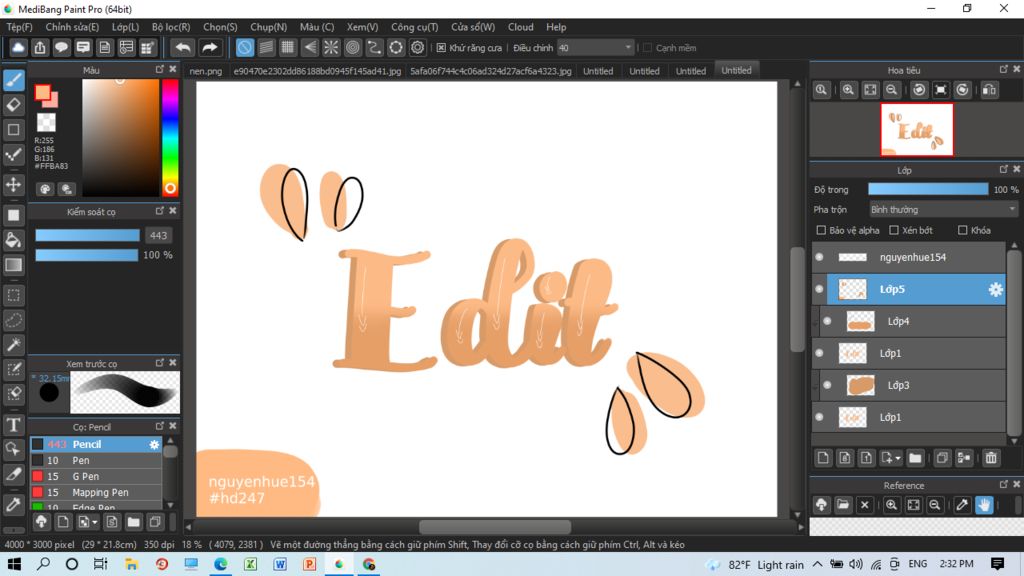Select the Eraser tool
1024x576 pixels.
click(14, 104)
